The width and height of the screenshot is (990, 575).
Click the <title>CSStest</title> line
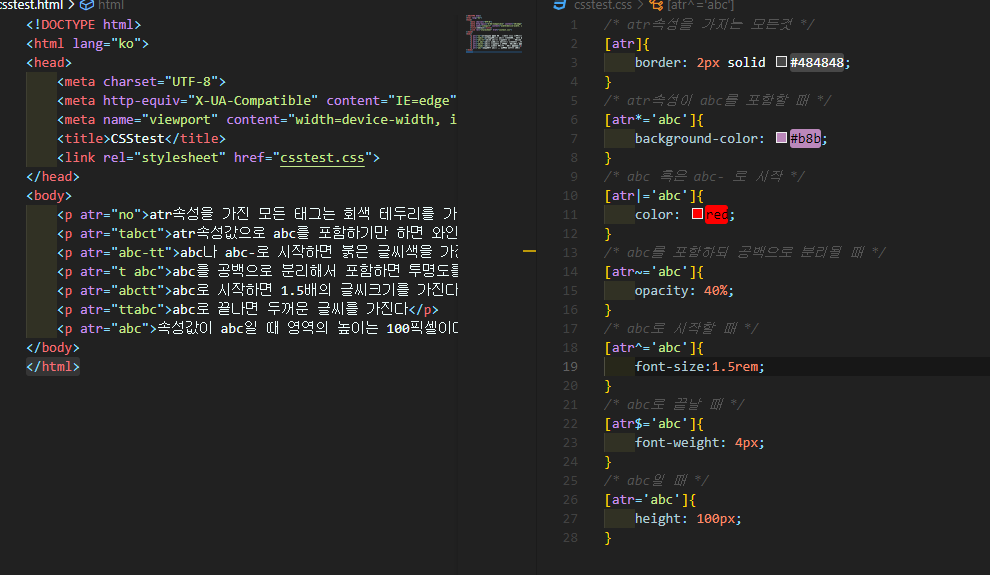click(141, 138)
